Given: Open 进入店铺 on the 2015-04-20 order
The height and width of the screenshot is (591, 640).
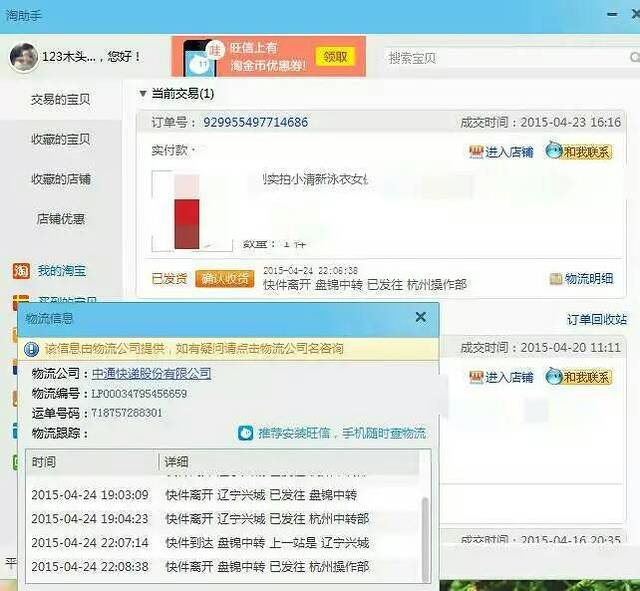Looking at the screenshot, I should coord(501,377).
